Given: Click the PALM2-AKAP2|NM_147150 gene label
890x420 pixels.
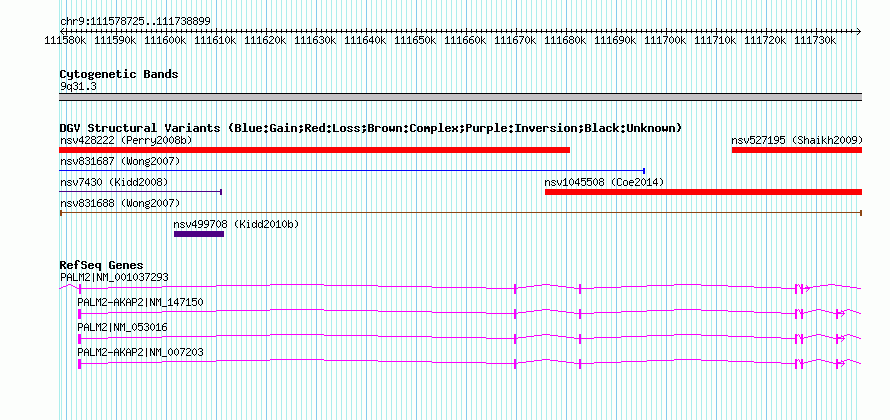Looking at the screenshot, I should click(140, 302).
